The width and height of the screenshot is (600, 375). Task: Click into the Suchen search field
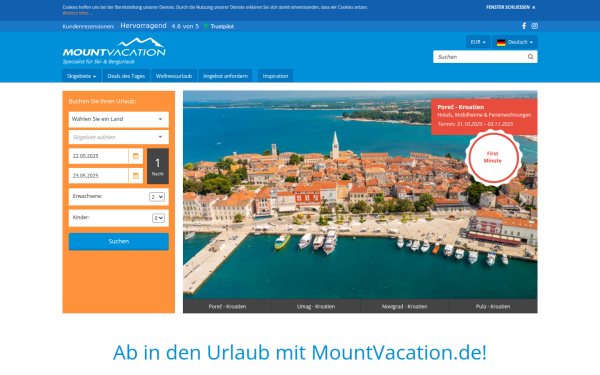tap(480, 57)
